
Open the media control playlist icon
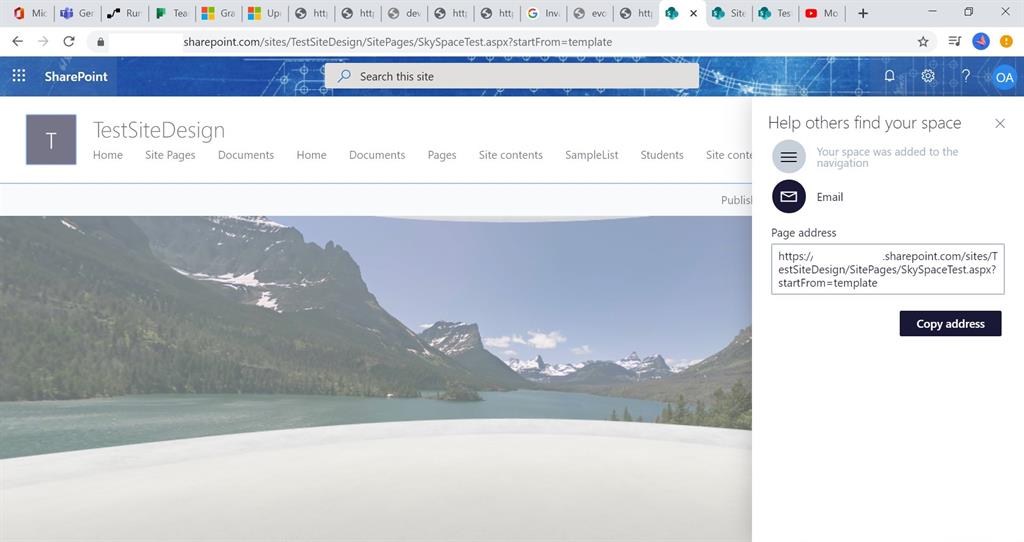(x=955, y=41)
